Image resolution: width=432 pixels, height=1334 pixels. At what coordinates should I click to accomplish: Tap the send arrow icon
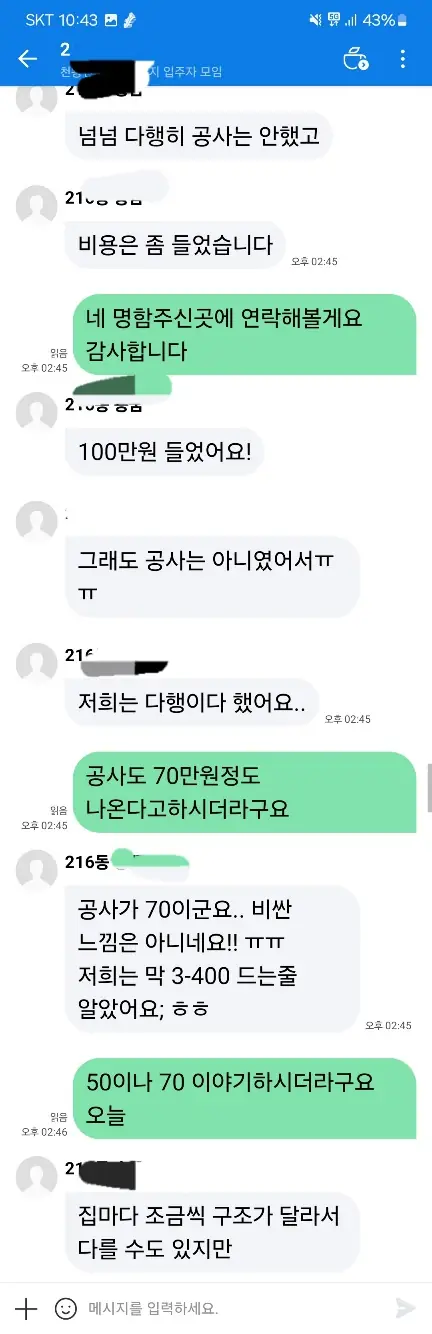405,1307
